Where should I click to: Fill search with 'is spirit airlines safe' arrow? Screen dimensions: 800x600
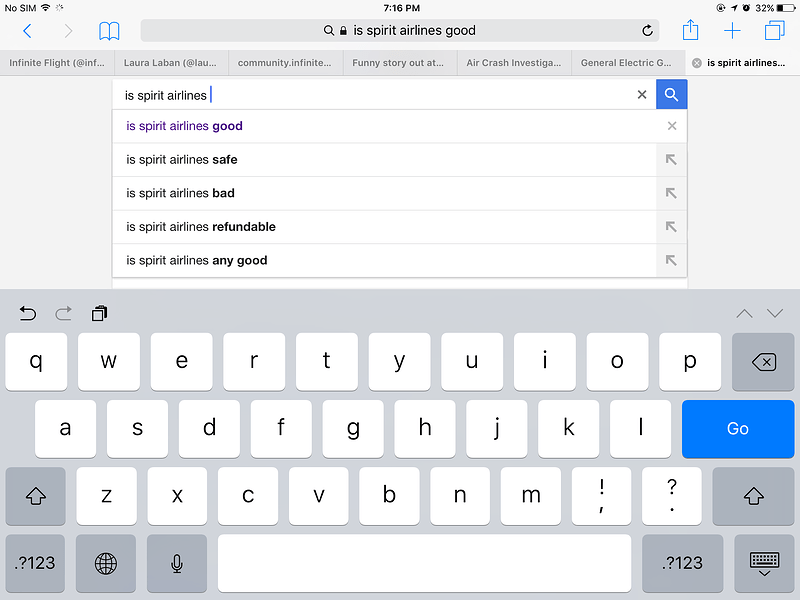(x=671, y=160)
